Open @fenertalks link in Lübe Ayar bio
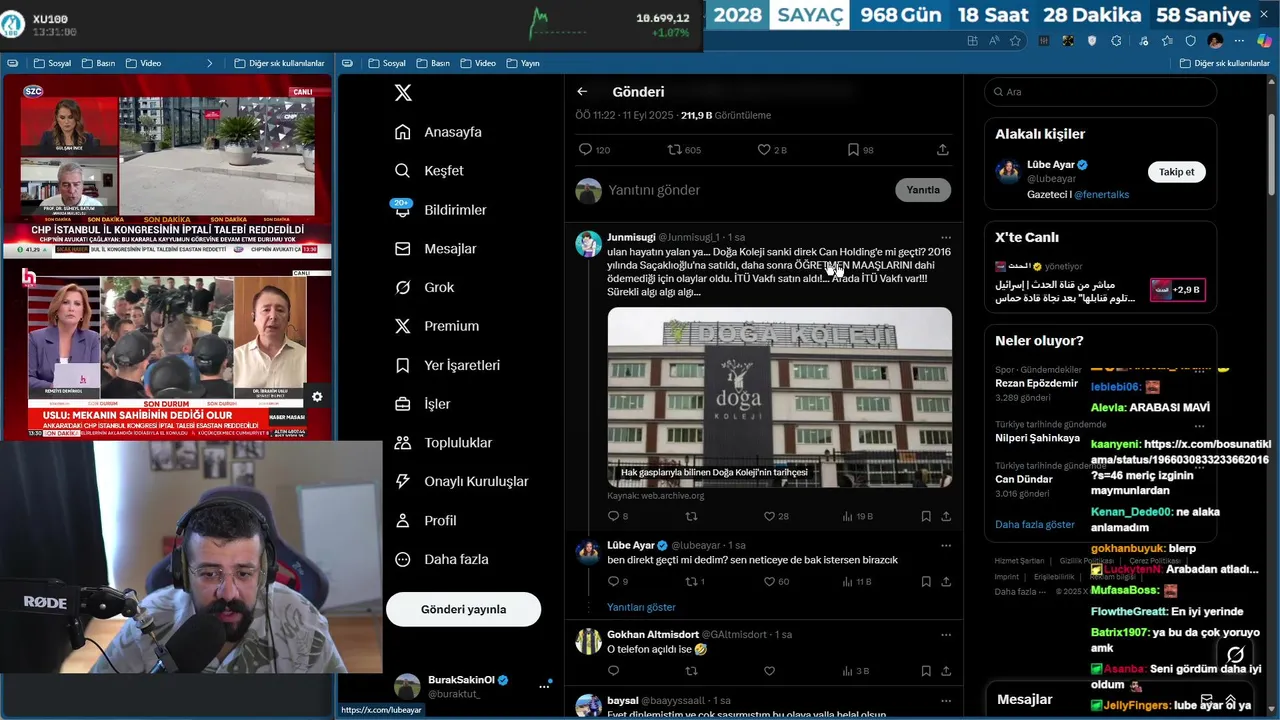The width and height of the screenshot is (1280, 720). point(1101,195)
